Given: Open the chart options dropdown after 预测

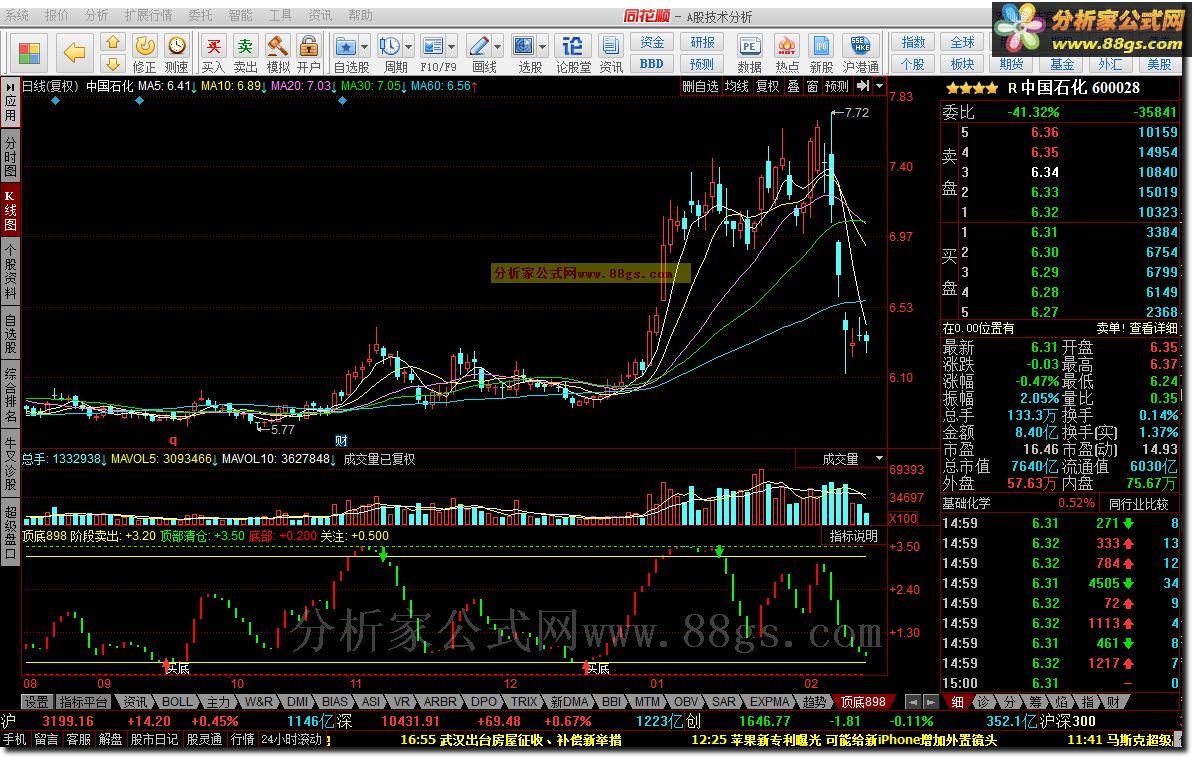Looking at the screenshot, I should 880,87.
